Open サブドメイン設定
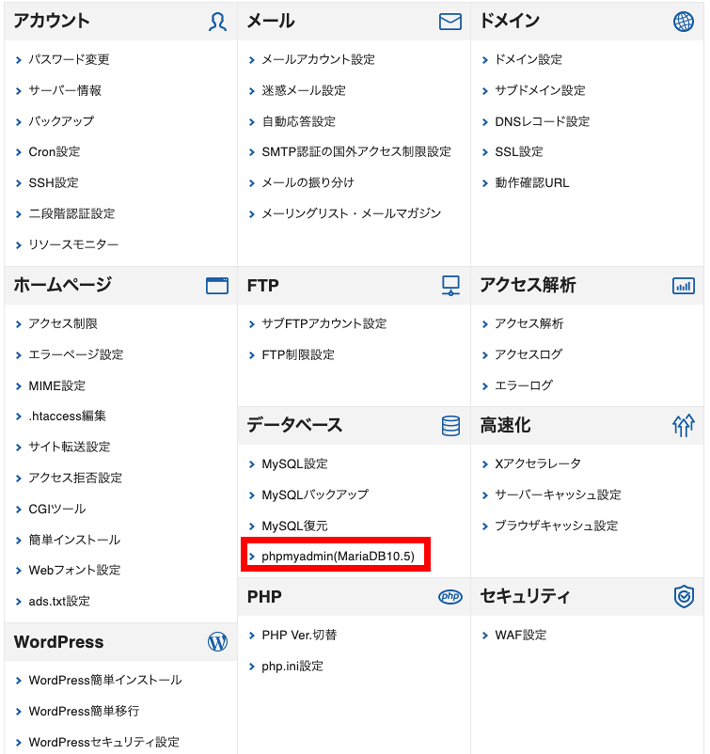Image resolution: width=710 pixels, height=754 pixels. pos(540,90)
